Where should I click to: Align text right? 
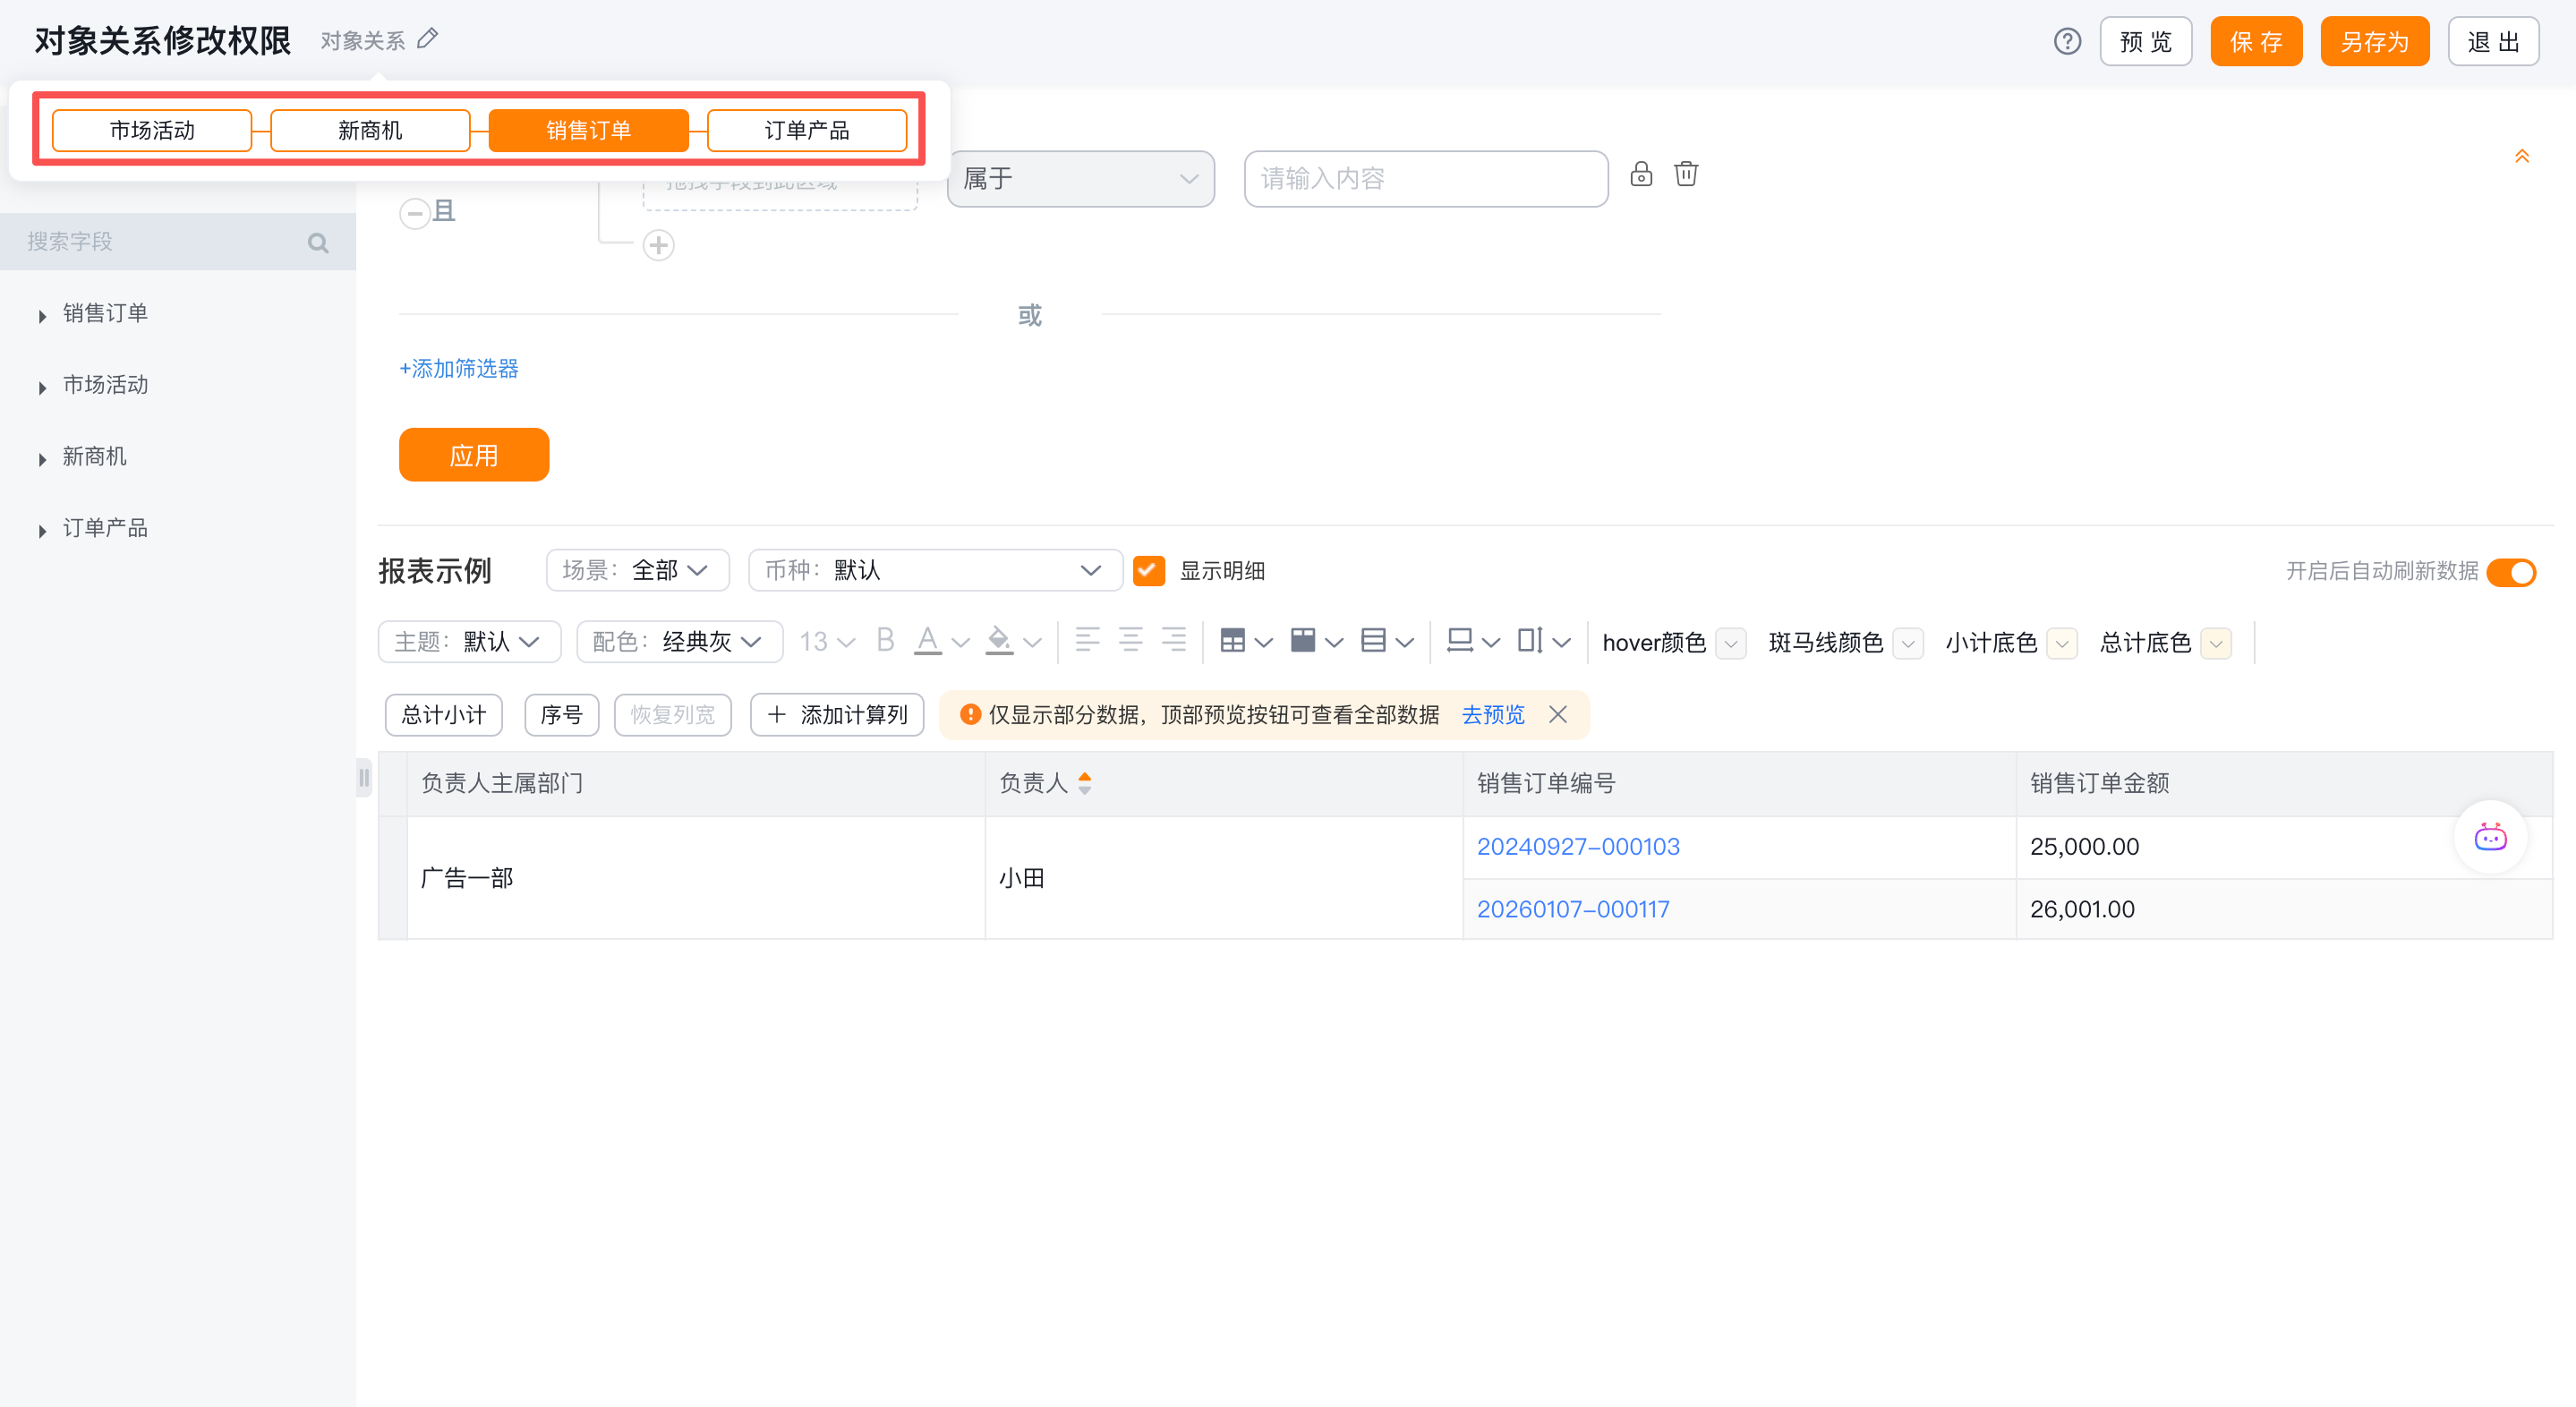(1174, 640)
